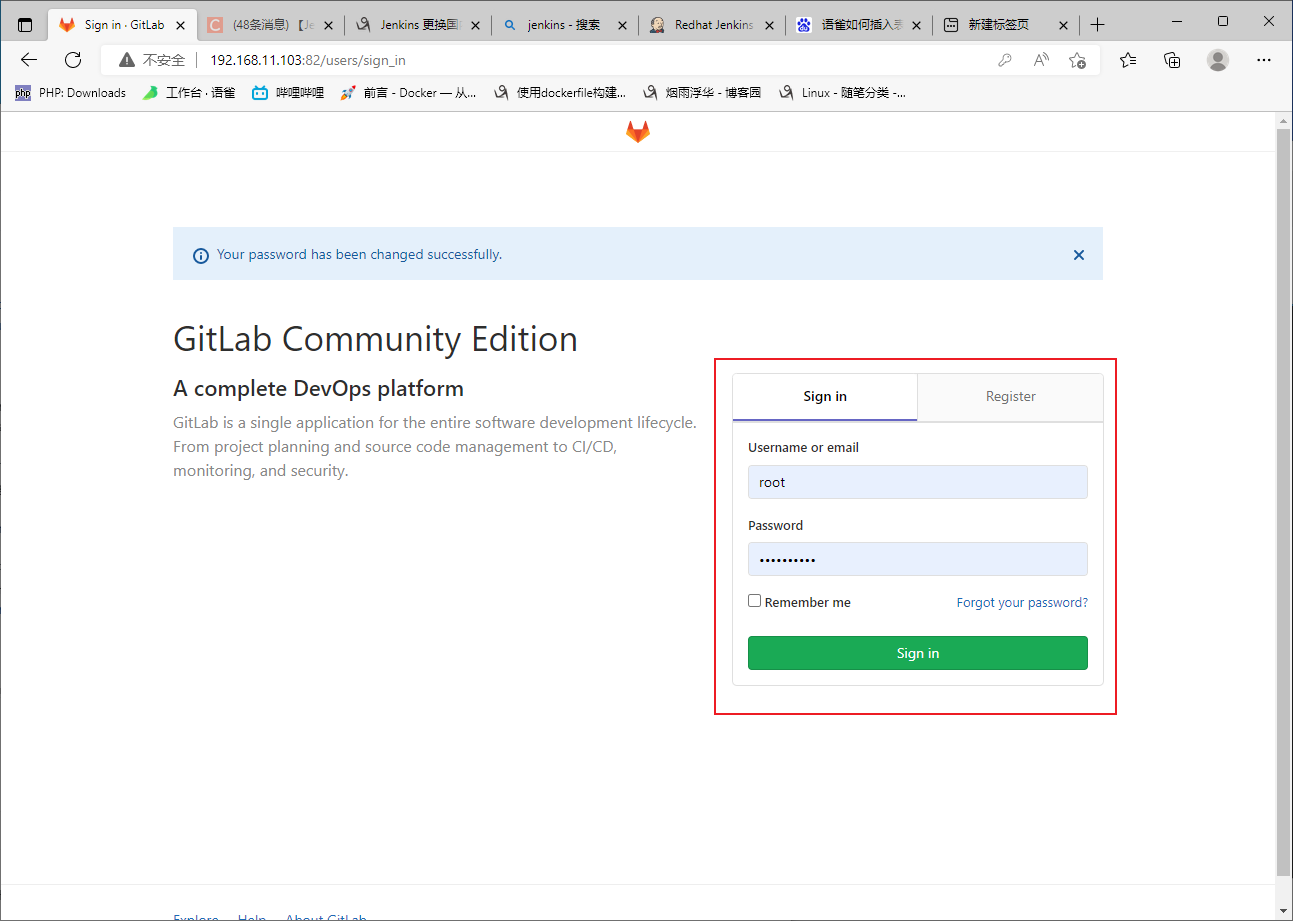Click the info icon in the alert banner
This screenshot has height=921, width=1293.
[200, 255]
